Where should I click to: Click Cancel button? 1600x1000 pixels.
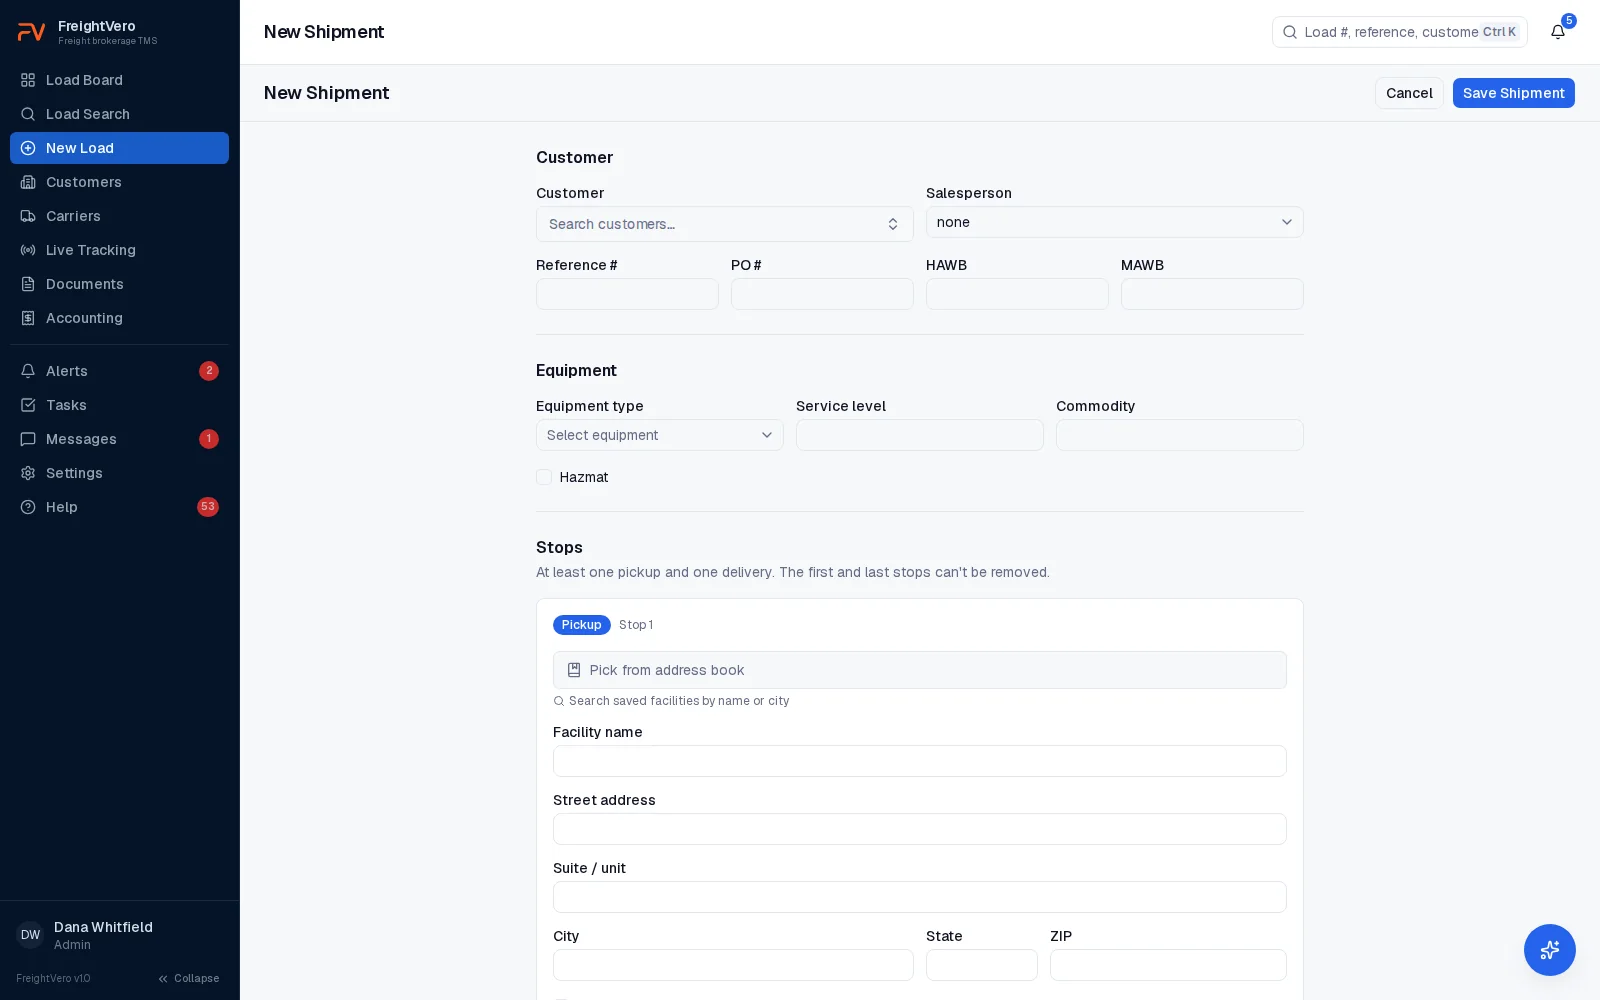click(1409, 93)
